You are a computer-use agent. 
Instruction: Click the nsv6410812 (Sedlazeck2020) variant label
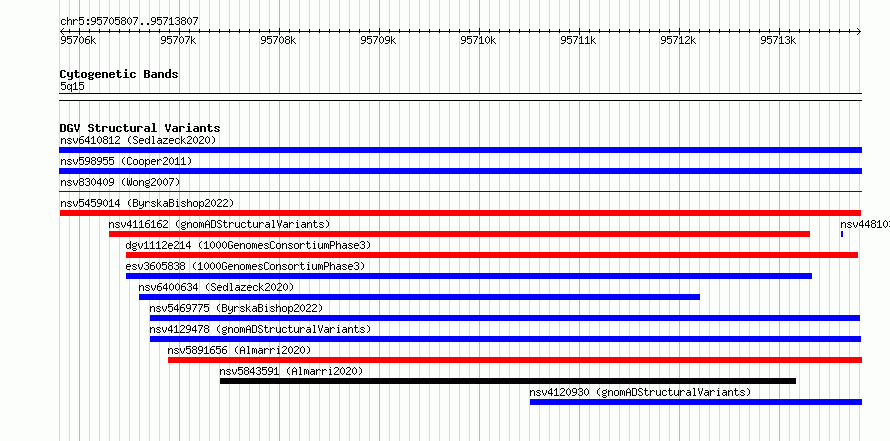[x=138, y=140]
